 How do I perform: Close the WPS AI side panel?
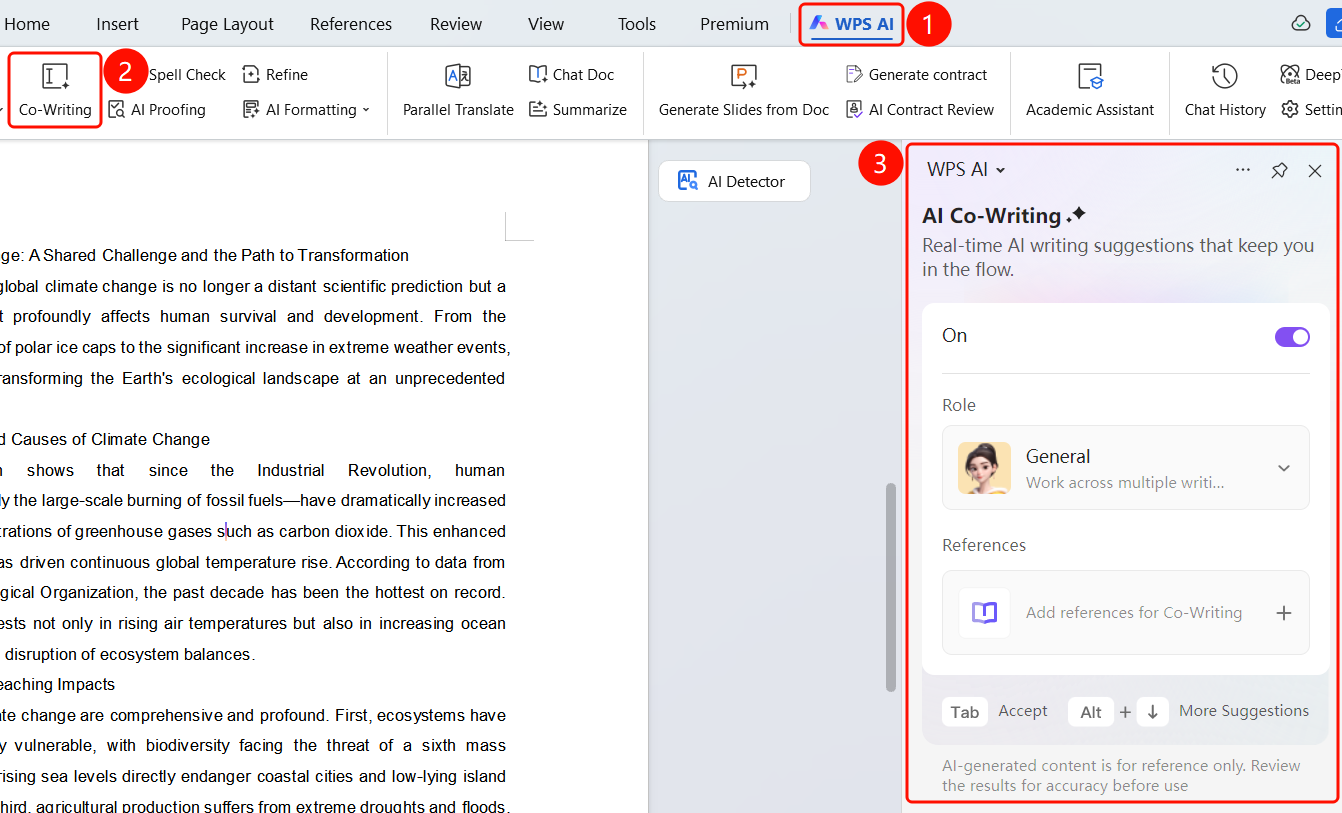click(x=1315, y=170)
